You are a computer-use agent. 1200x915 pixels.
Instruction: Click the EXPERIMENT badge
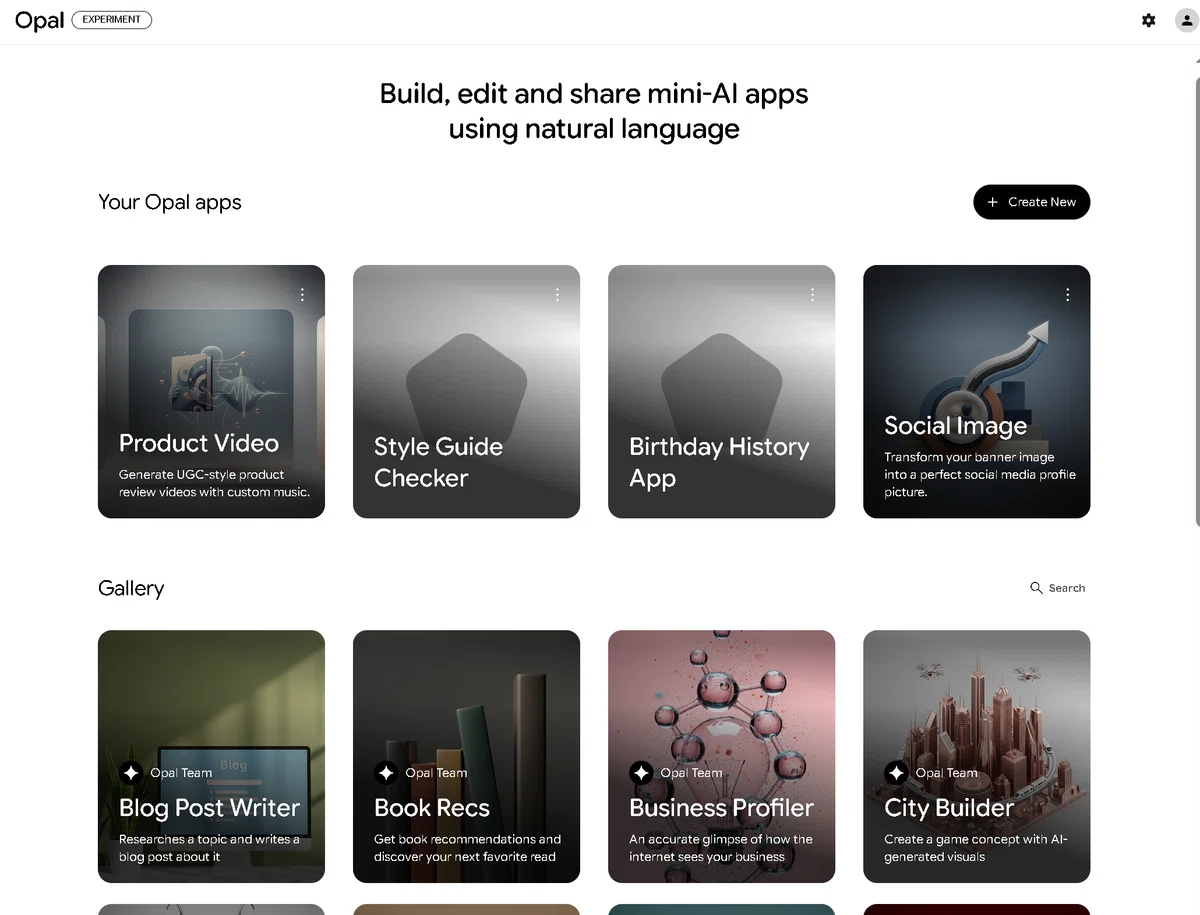click(112, 19)
